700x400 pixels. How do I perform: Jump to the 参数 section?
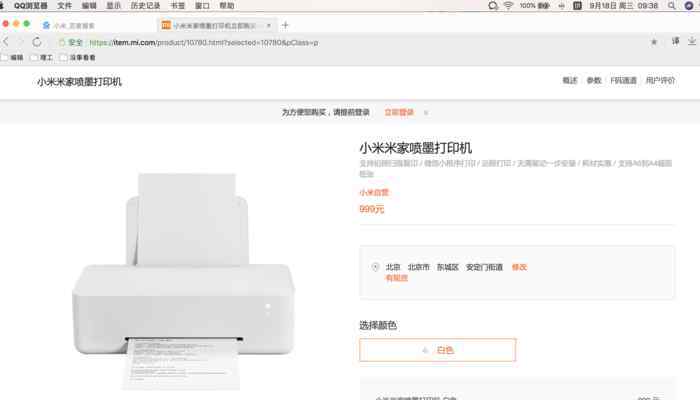(x=594, y=80)
